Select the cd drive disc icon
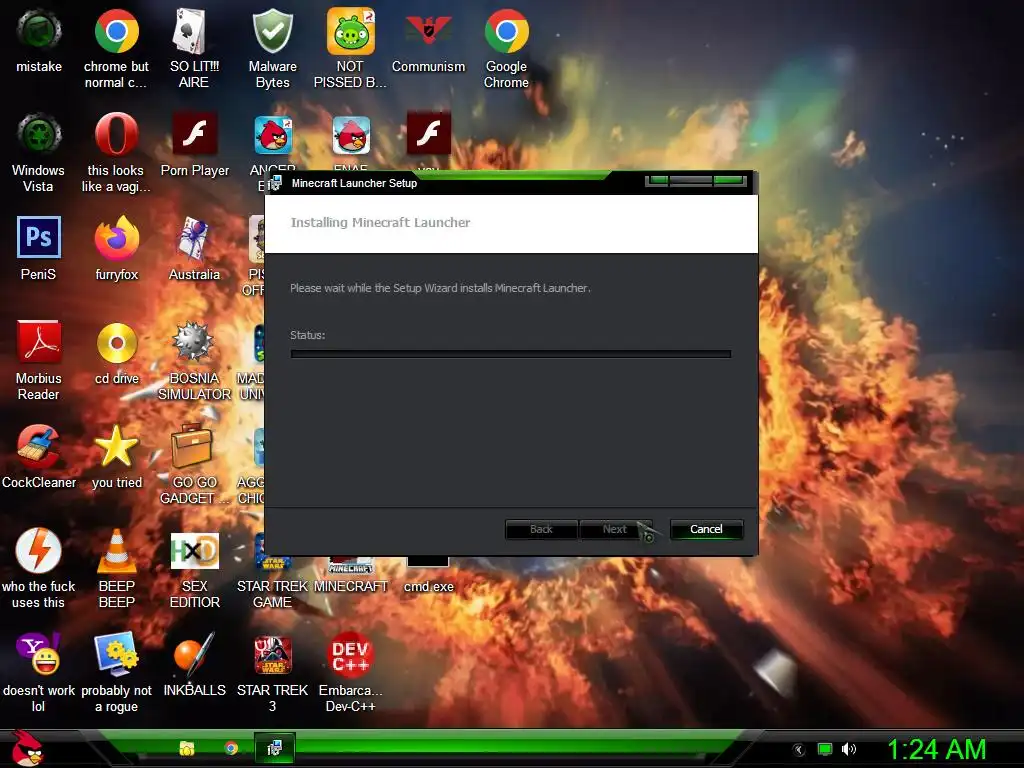The height and width of the screenshot is (768, 1024). pos(116,352)
